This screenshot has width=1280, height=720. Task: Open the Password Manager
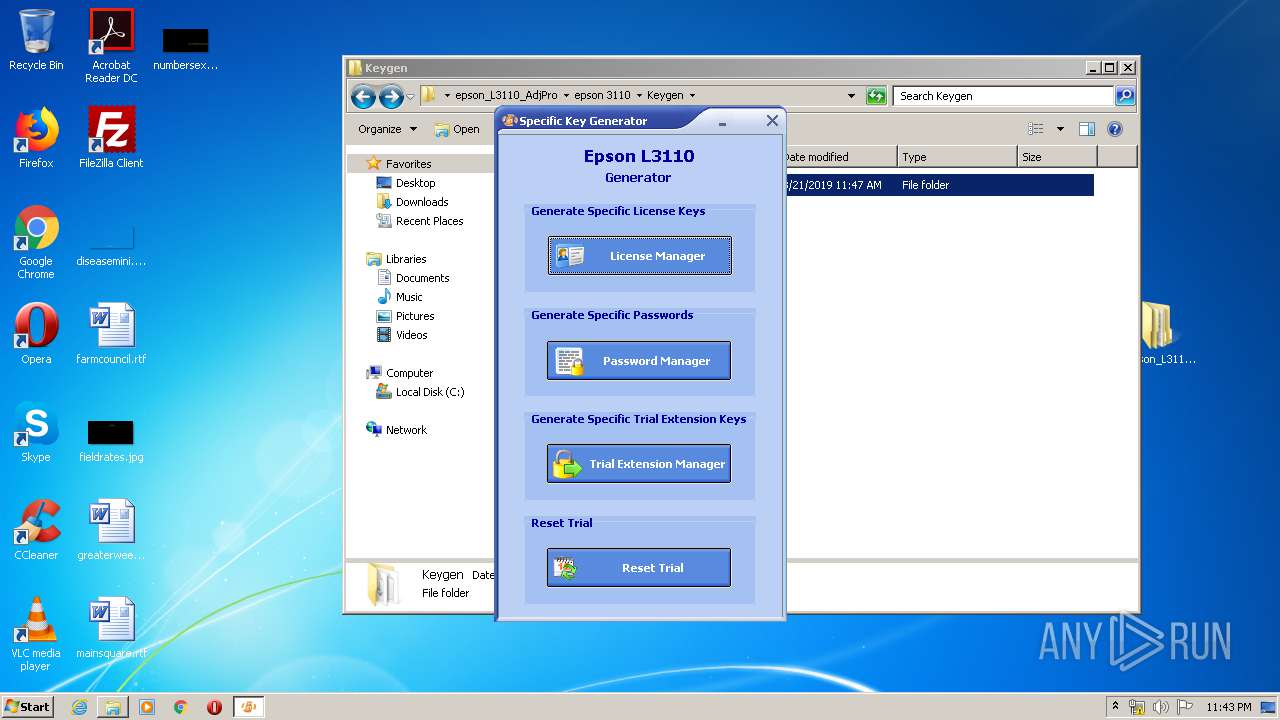(x=638, y=360)
